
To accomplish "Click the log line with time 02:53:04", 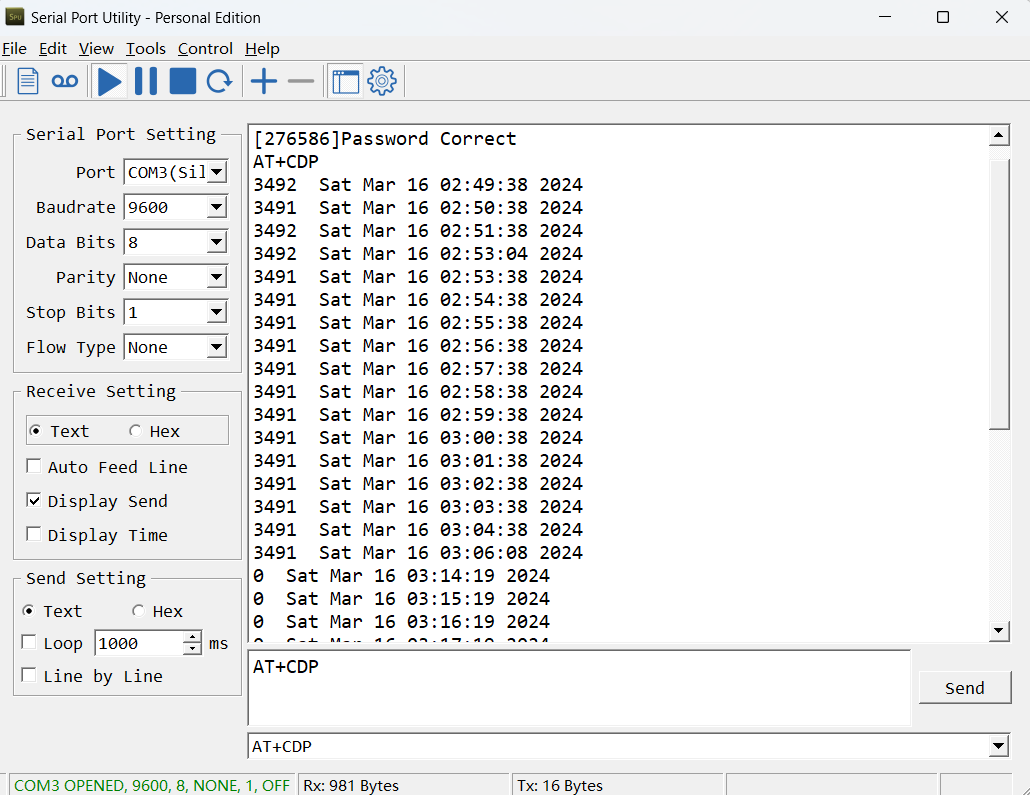I will pos(418,254).
